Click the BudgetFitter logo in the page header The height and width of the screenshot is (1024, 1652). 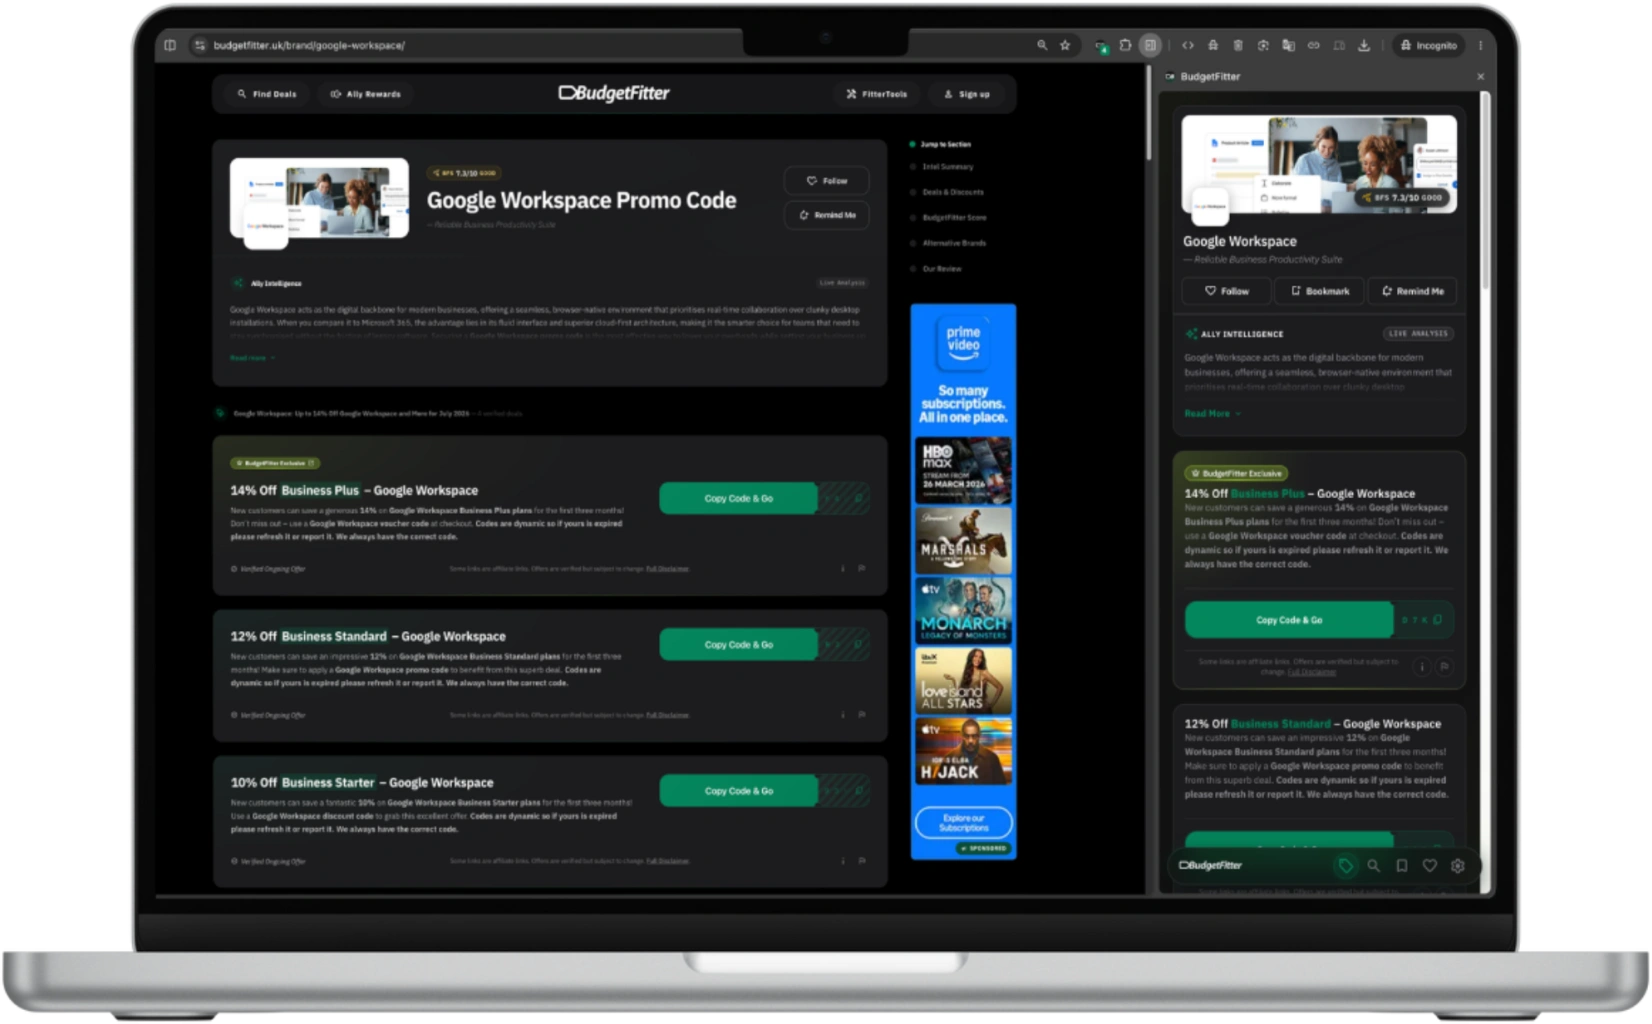614,93
